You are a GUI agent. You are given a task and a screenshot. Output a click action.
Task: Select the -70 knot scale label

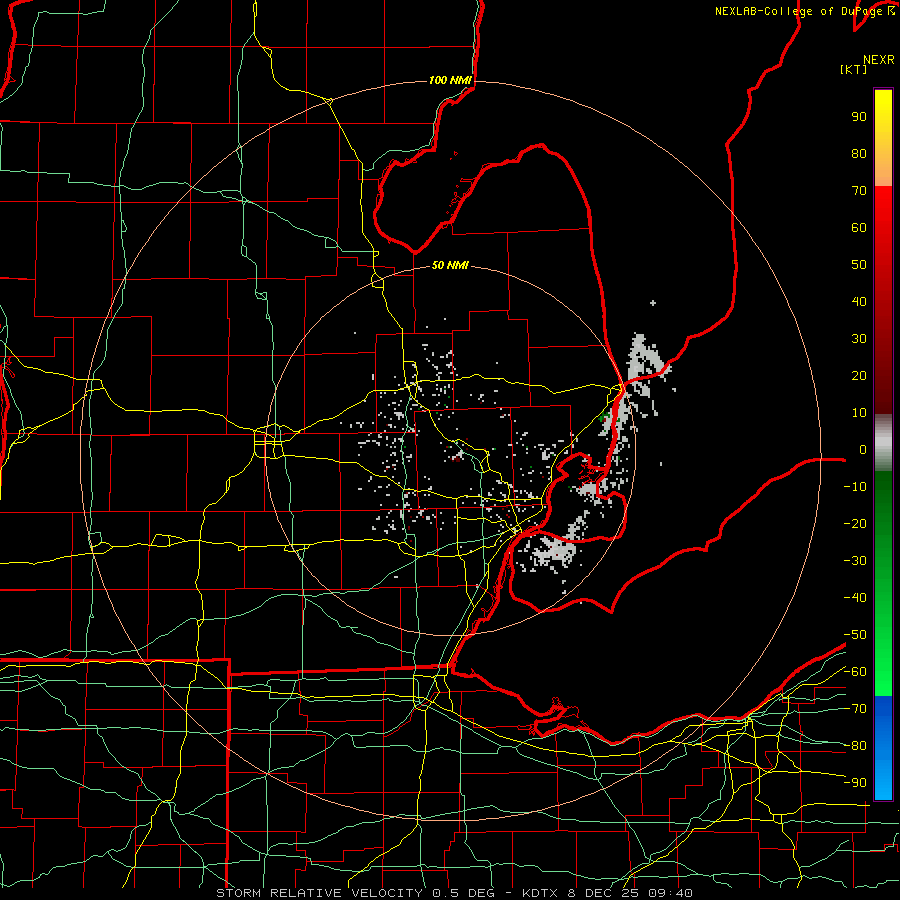click(855, 709)
